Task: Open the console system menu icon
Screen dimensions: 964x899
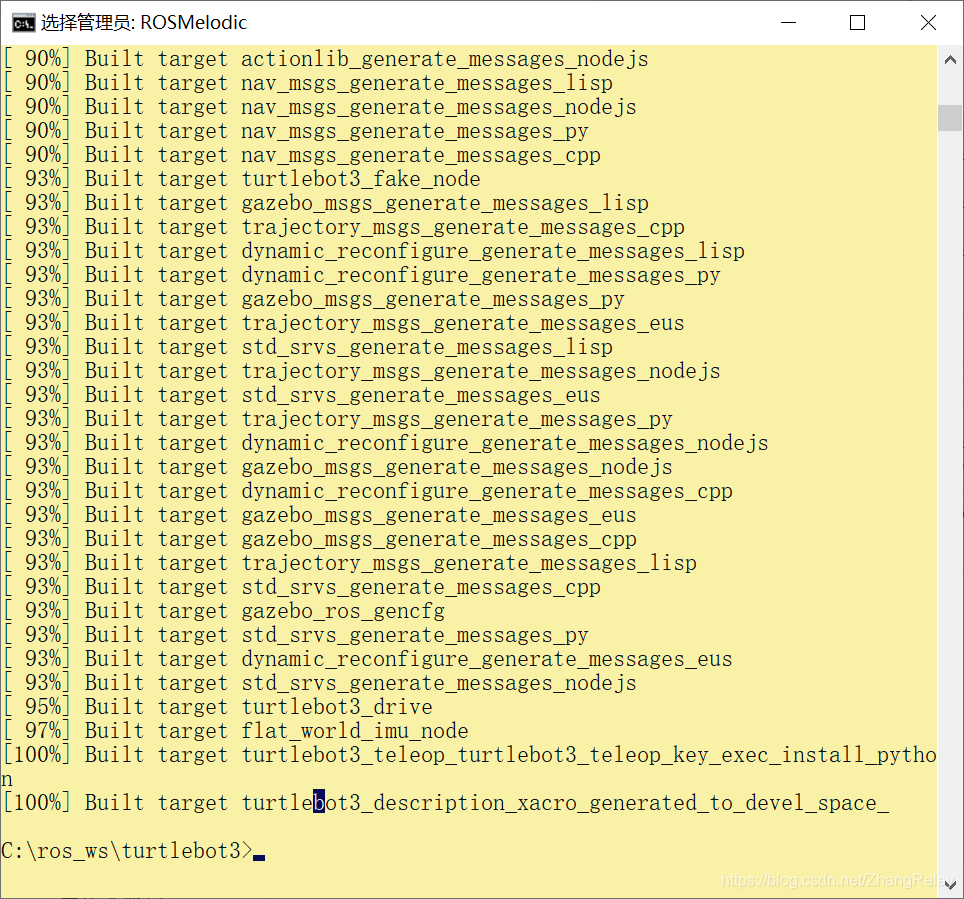Action: click(23, 23)
